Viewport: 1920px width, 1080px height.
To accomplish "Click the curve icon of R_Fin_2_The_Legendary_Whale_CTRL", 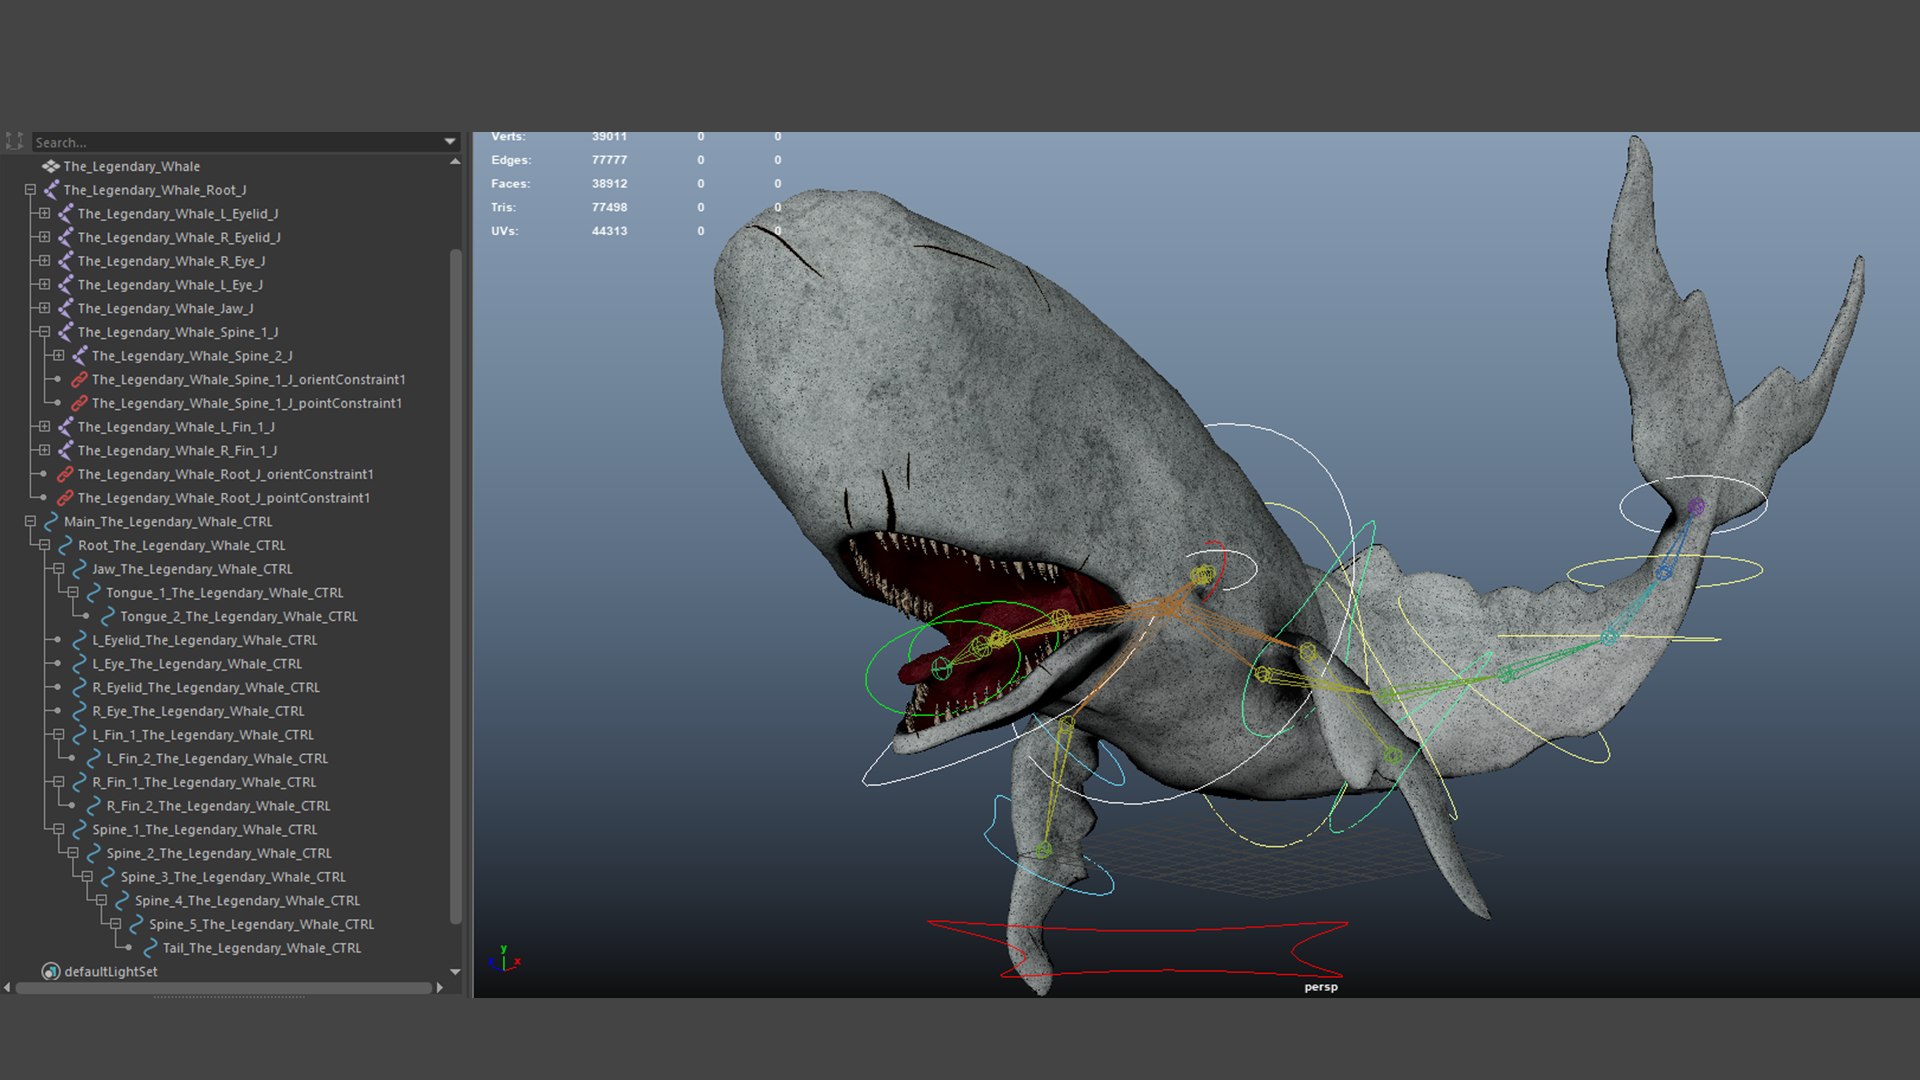I will [x=93, y=806].
